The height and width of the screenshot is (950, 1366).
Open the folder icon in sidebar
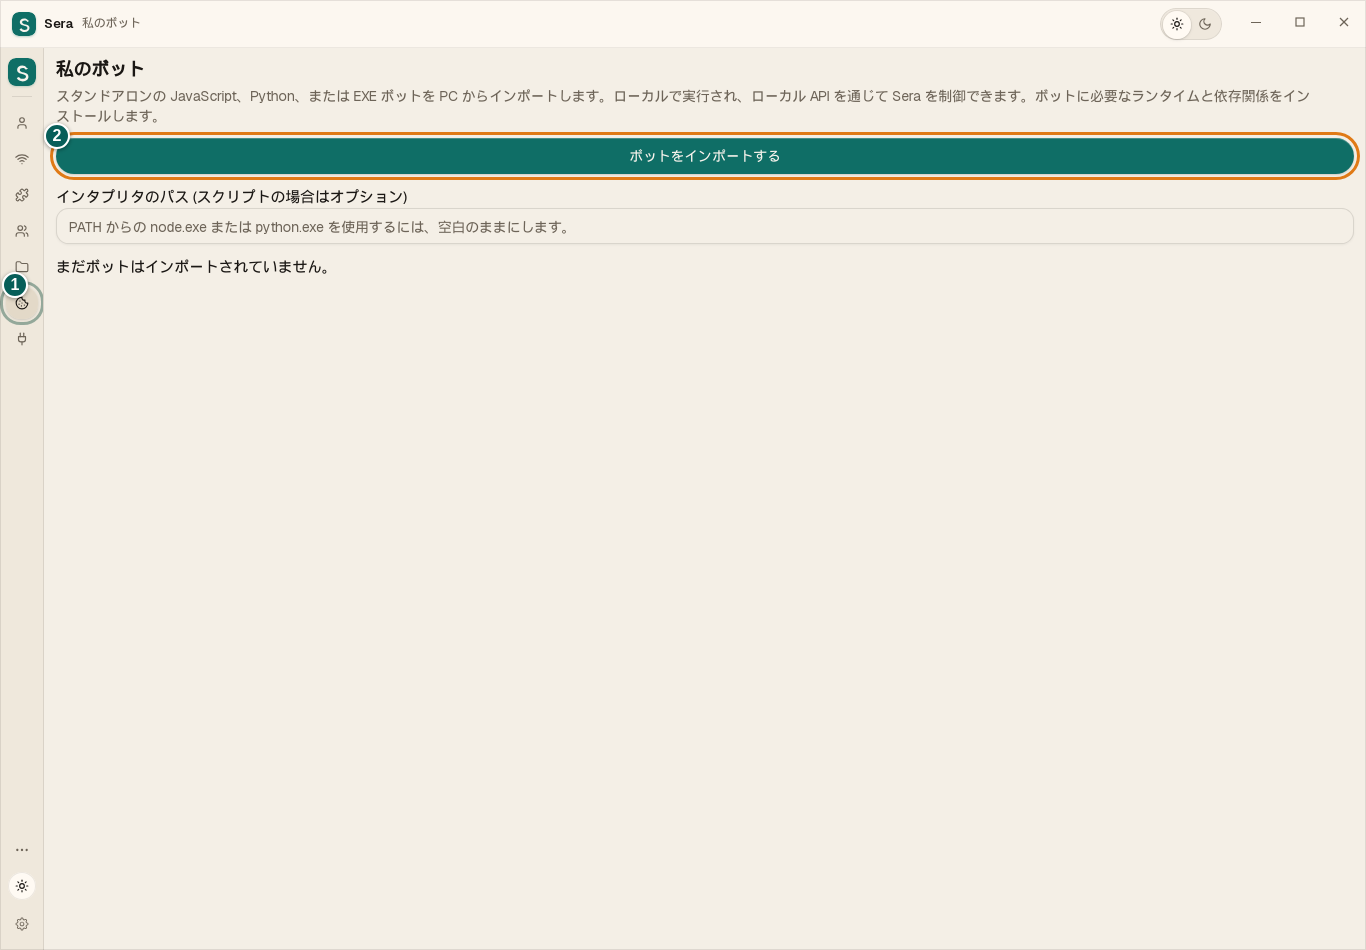22,267
